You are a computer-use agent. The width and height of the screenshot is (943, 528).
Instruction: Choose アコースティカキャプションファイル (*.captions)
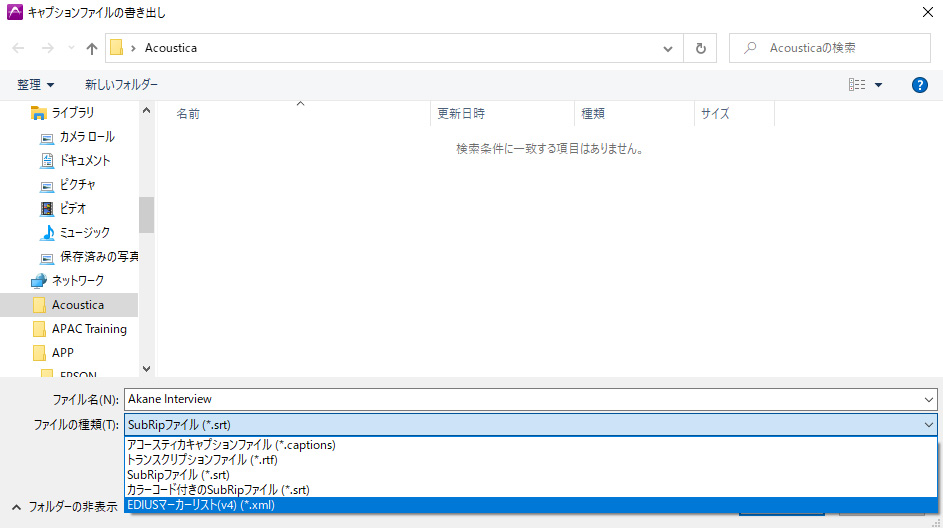tap(530, 445)
